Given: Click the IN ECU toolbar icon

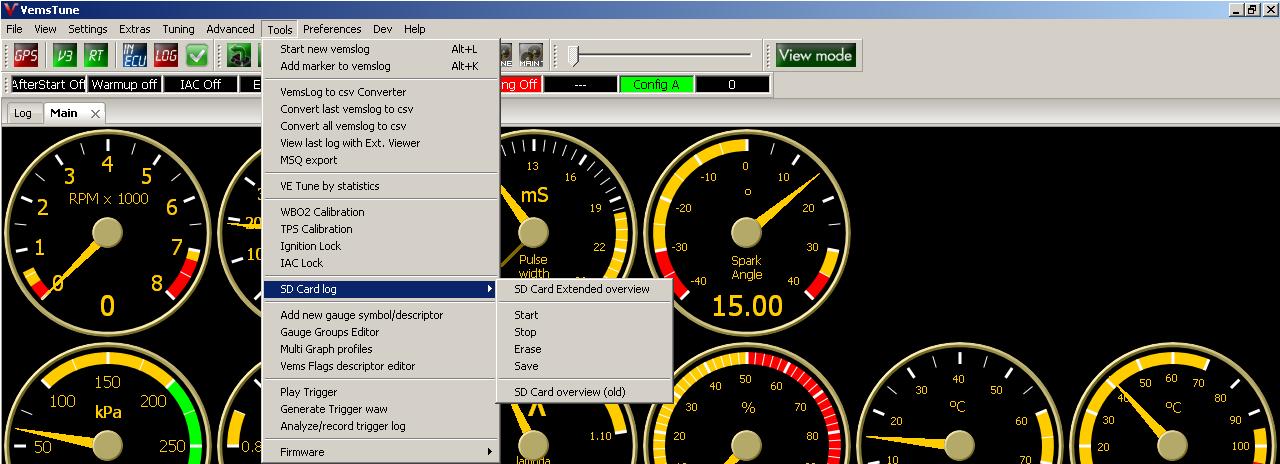Looking at the screenshot, I should pyautogui.click(x=136, y=55).
